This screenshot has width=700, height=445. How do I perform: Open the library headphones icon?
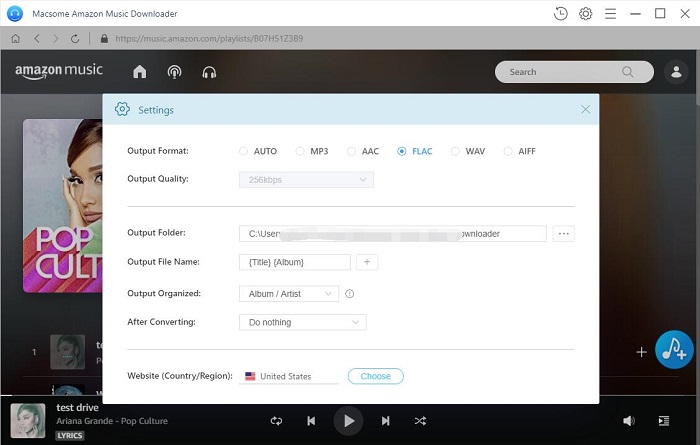tap(209, 72)
